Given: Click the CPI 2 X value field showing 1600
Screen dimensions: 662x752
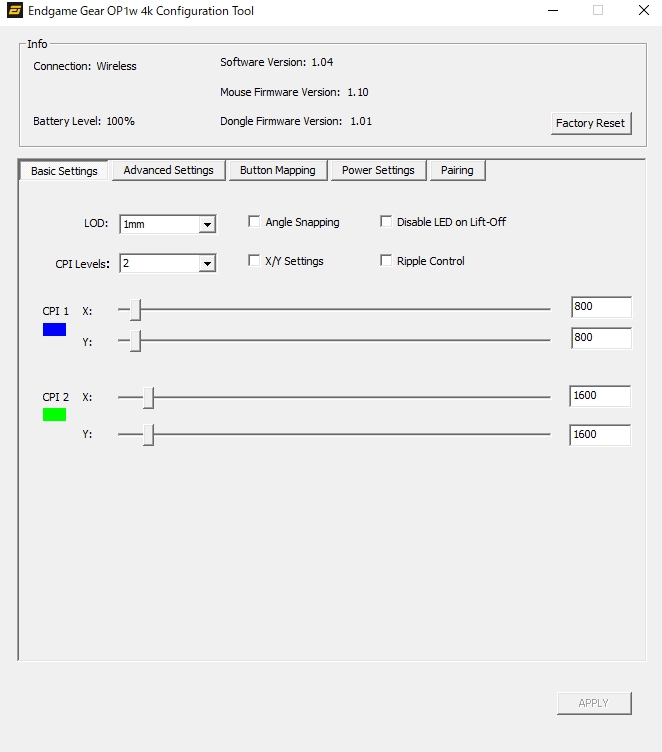Looking at the screenshot, I should pyautogui.click(x=600, y=396).
